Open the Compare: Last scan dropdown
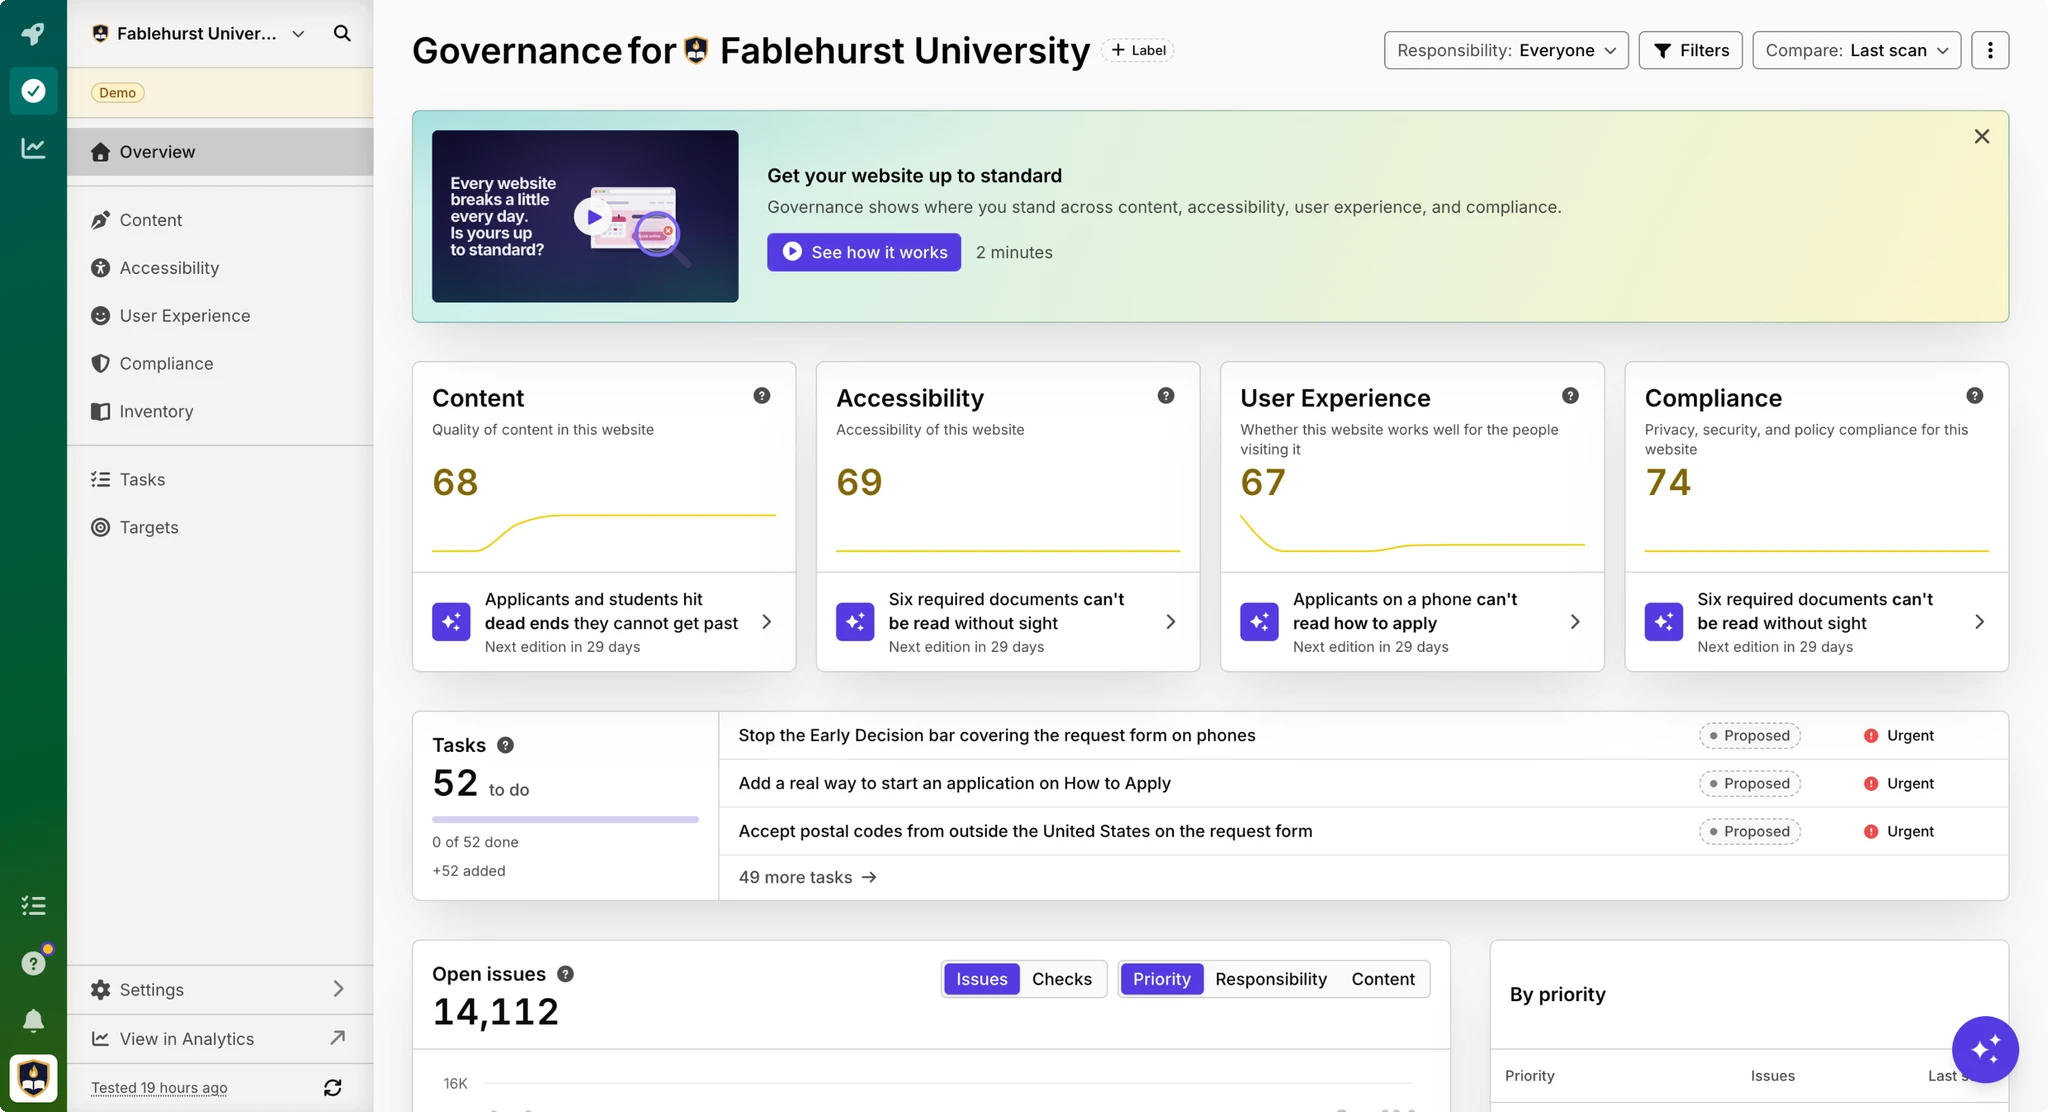Screen dimensions: 2048x1112 (1856, 50)
